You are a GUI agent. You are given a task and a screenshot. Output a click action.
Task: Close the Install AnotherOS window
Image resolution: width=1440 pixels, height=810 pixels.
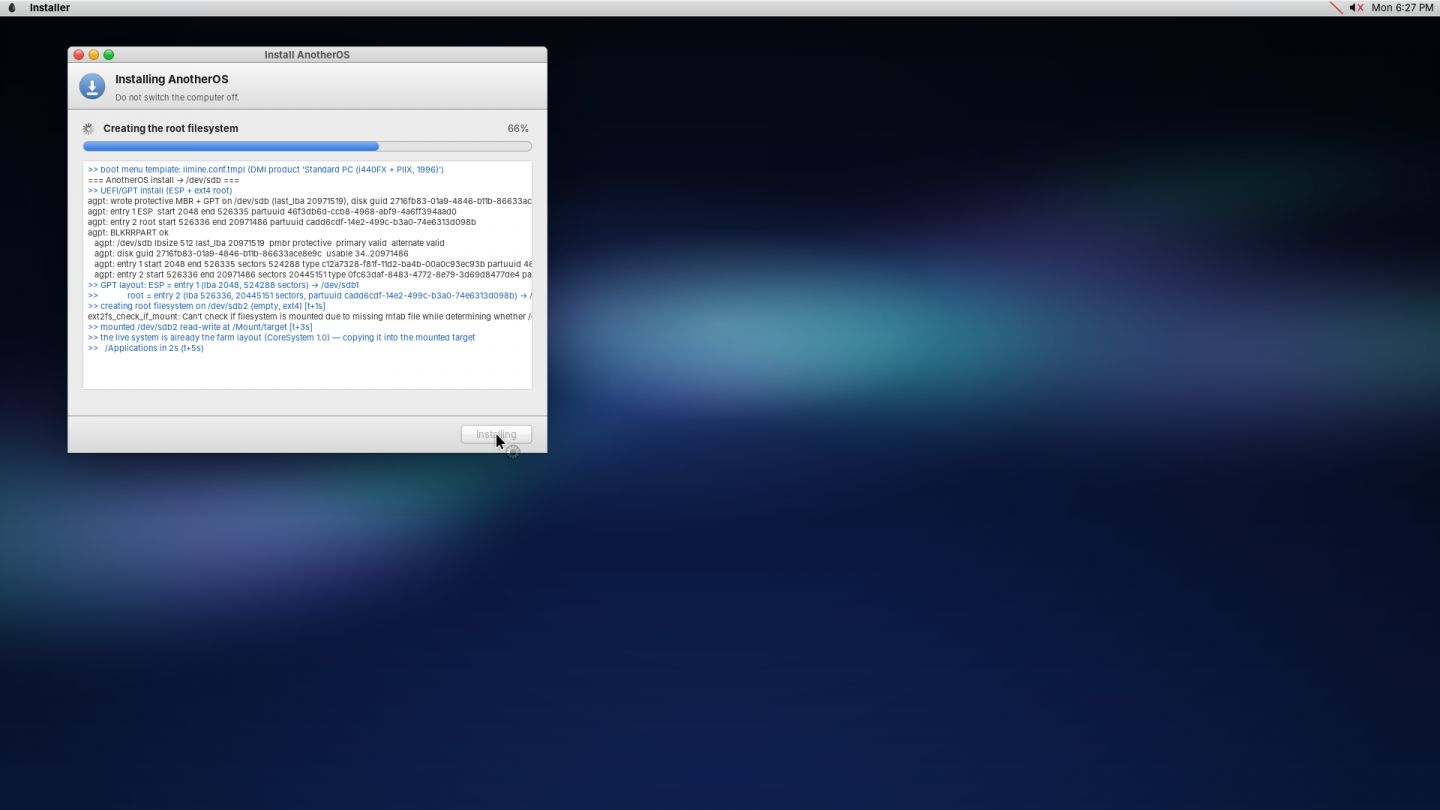point(79,55)
